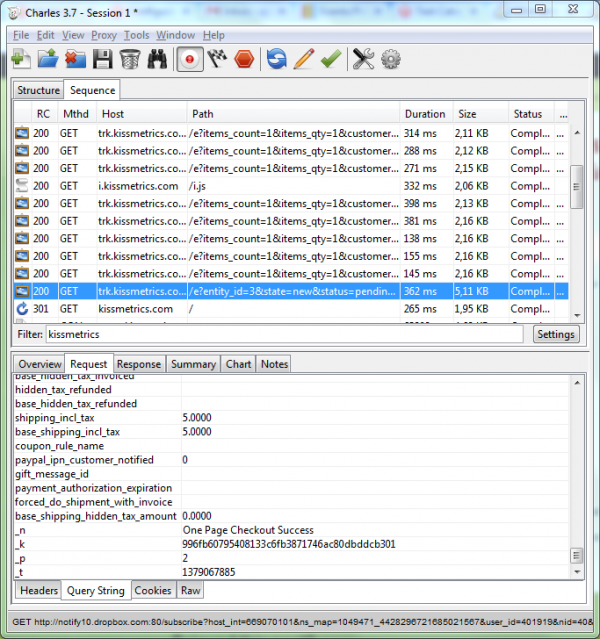Select the highlighted entity_id=3 request row
The height and width of the screenshot is (639, 600).
(x=291, y=291)
